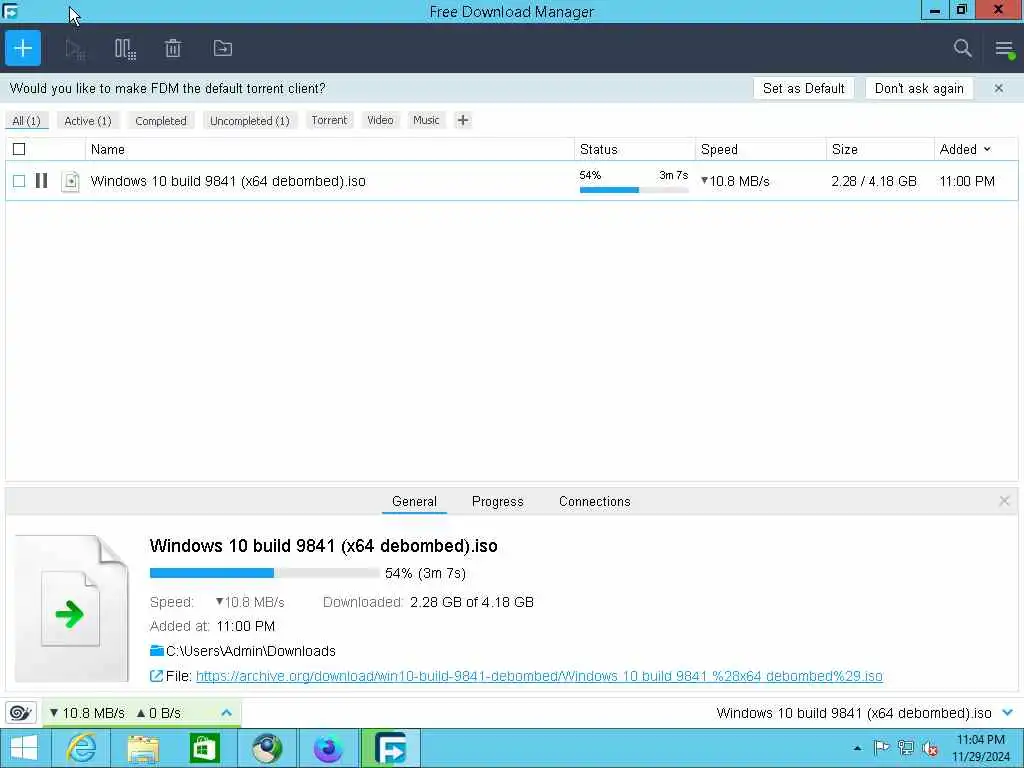1024x768 pixels.
Task: Launch Internet Explorer from taskbar
Action: point(82,748)
